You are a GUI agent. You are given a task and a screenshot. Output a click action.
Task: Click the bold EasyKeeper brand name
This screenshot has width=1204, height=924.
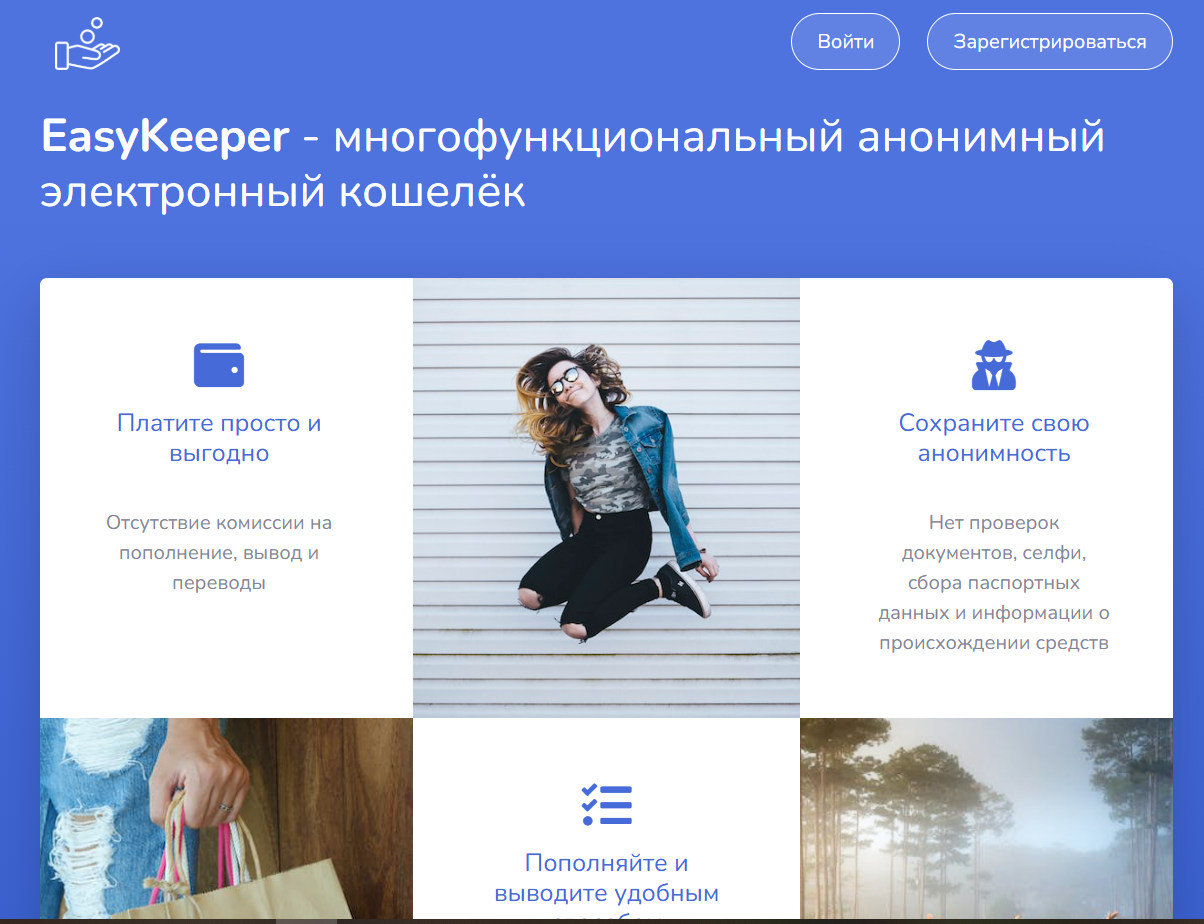(165, 137)
